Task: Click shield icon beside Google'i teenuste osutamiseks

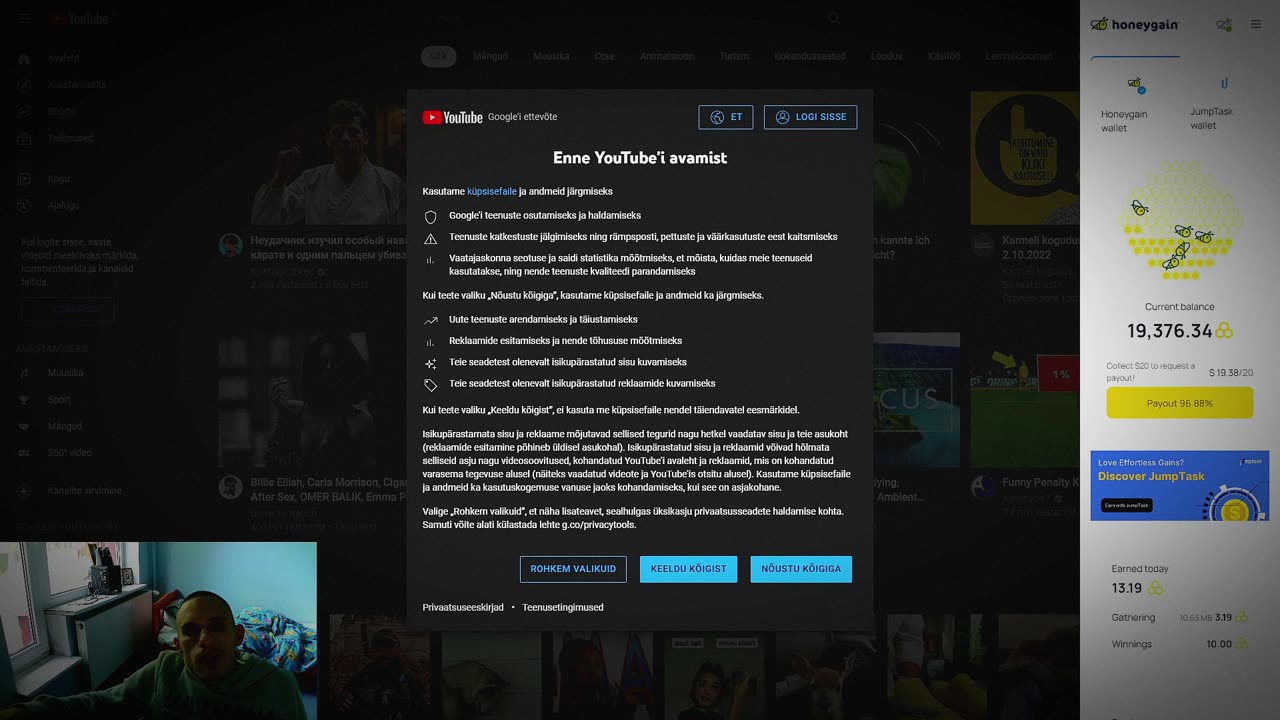Action: pos(431,216)
